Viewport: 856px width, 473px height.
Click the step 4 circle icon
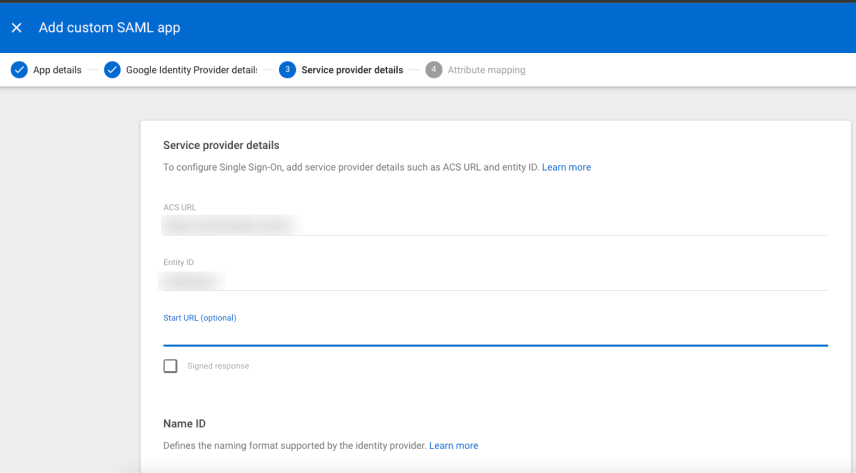(x=433, y=70)
